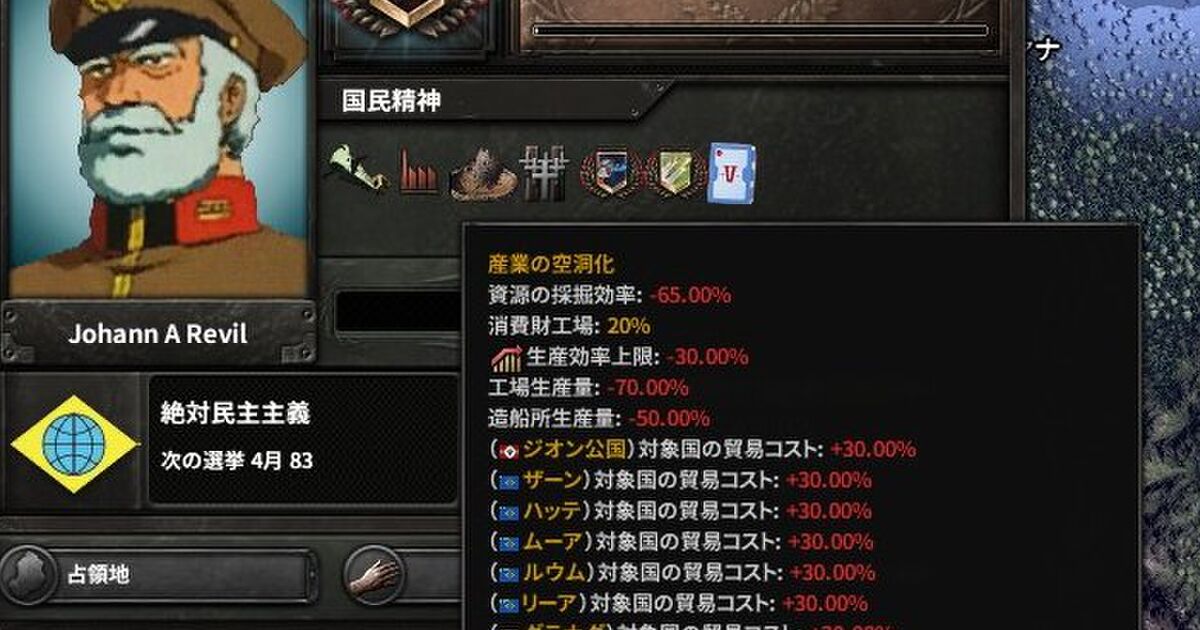Click Johann A Revil name plate
This screenshot has width=1200, height=630.
point(158,334)
